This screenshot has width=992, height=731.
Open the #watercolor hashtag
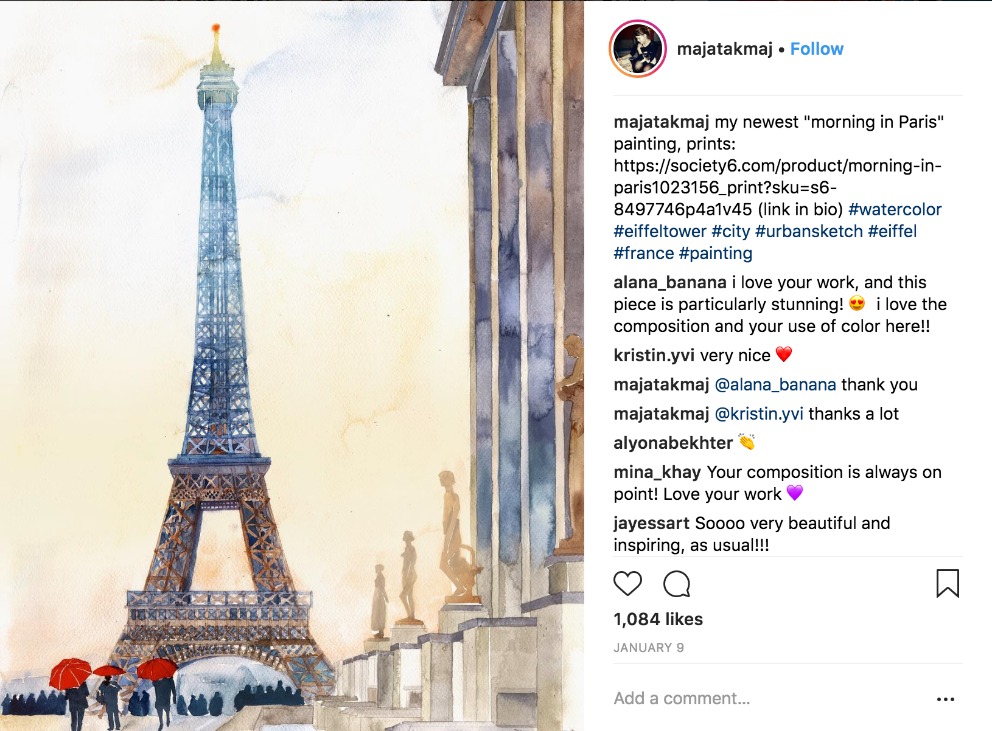[x=895, y=209]
